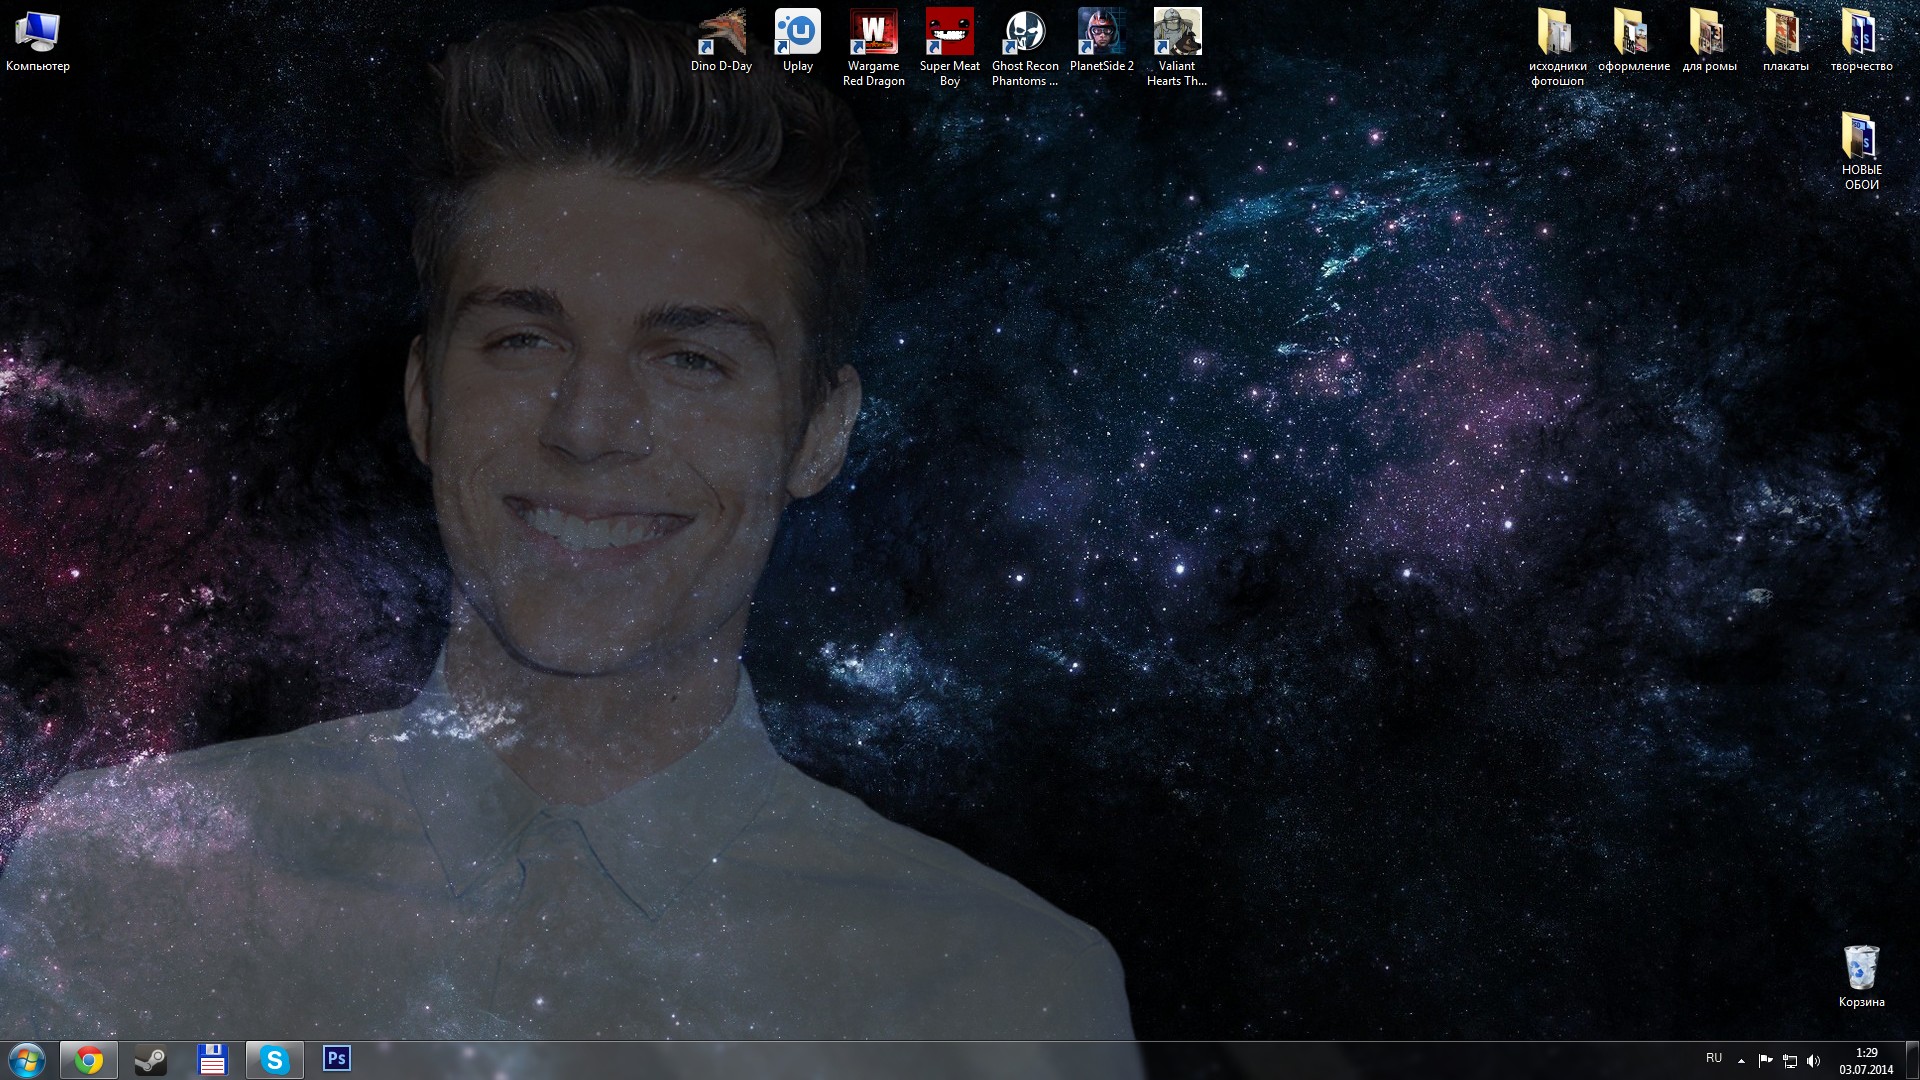
Task: Open Ghost Recon Phantoms shortcut
Action: pyautogui.click(x=1025, y=34)
